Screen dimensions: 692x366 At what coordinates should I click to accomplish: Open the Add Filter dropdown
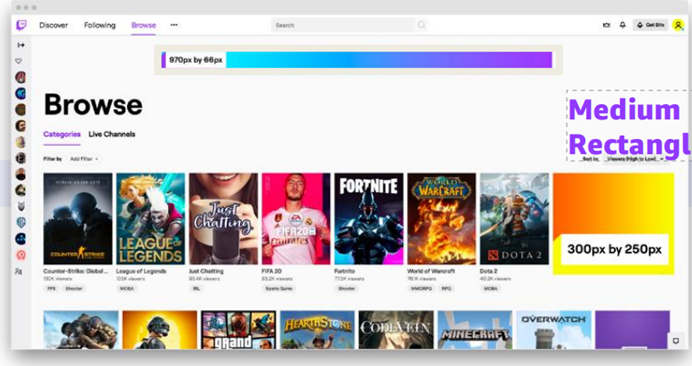[x=84, y=159]
